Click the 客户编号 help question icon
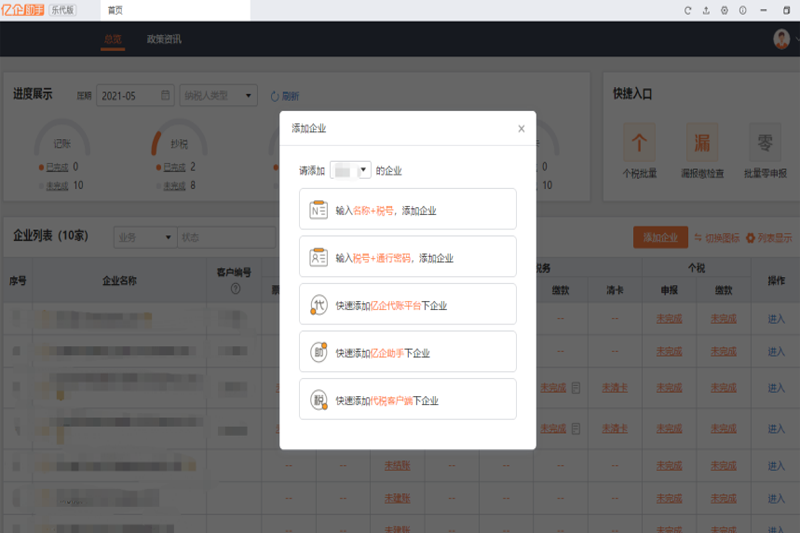Screen dimensions: 800x533 pos(235,289)
